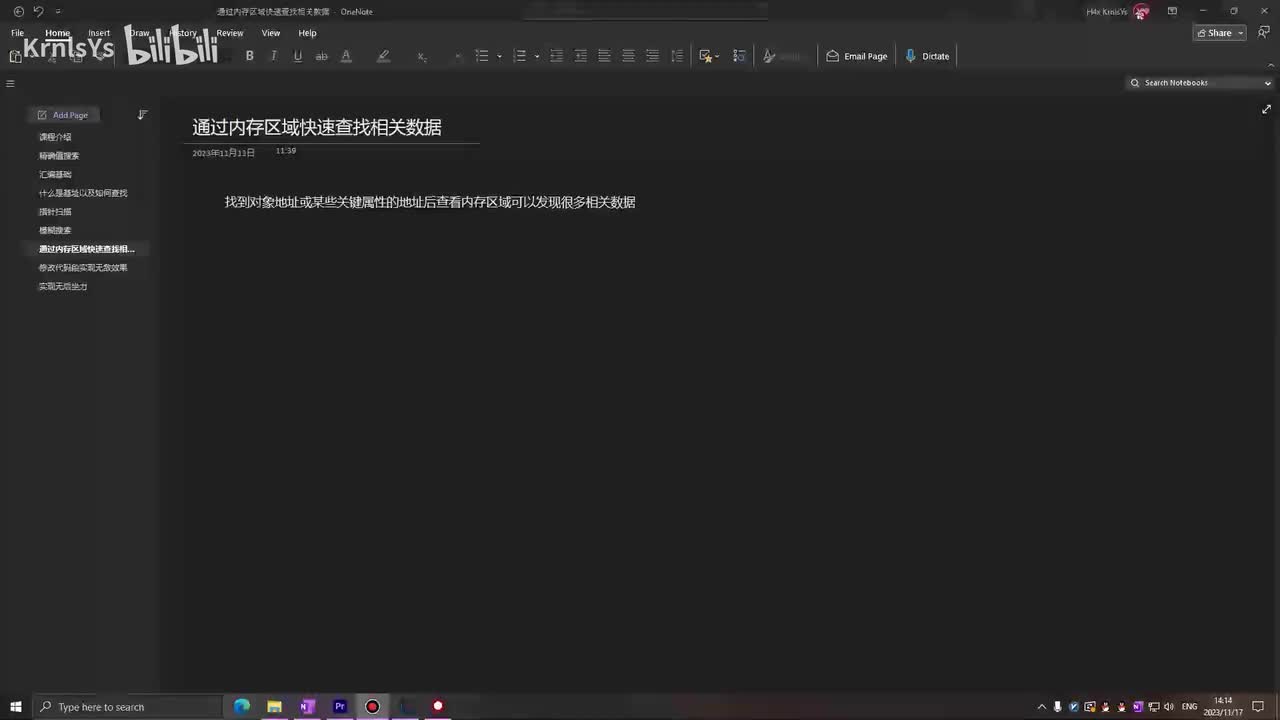1280x720 pixels.
Task: Open Windows Start menu
Action: [x=16, y=707]
